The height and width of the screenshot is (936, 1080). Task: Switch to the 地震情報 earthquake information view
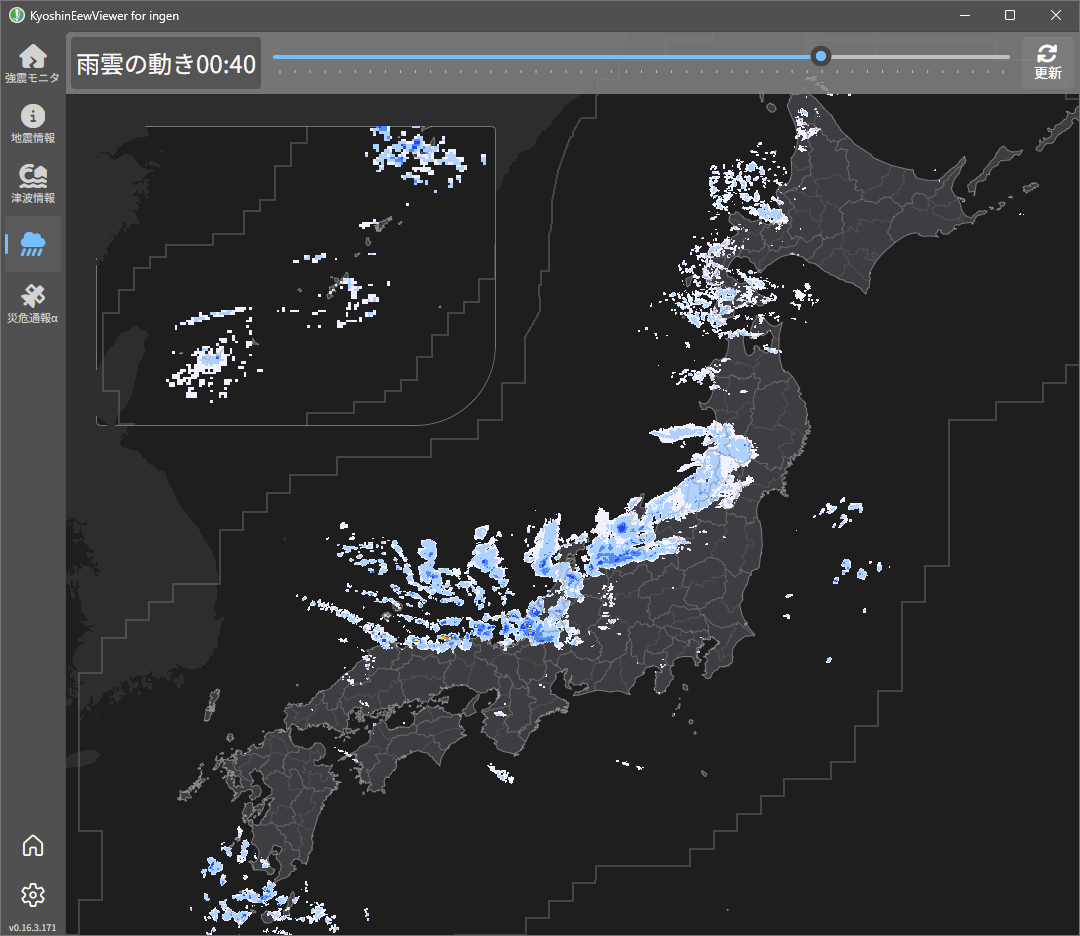(32, 123)
